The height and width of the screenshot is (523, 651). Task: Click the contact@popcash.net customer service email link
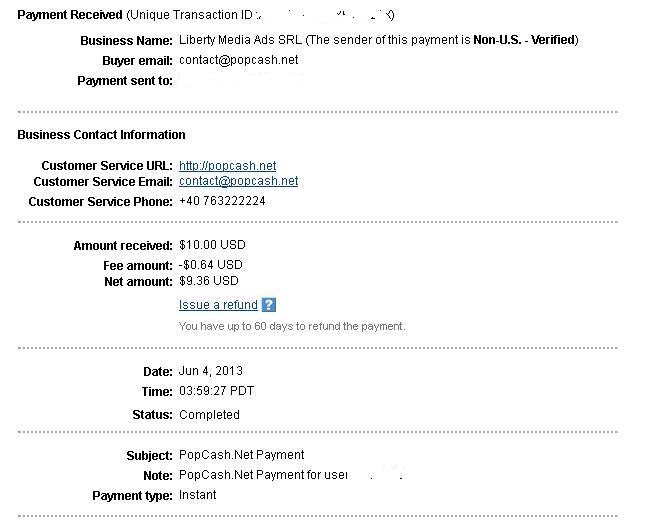238,181
